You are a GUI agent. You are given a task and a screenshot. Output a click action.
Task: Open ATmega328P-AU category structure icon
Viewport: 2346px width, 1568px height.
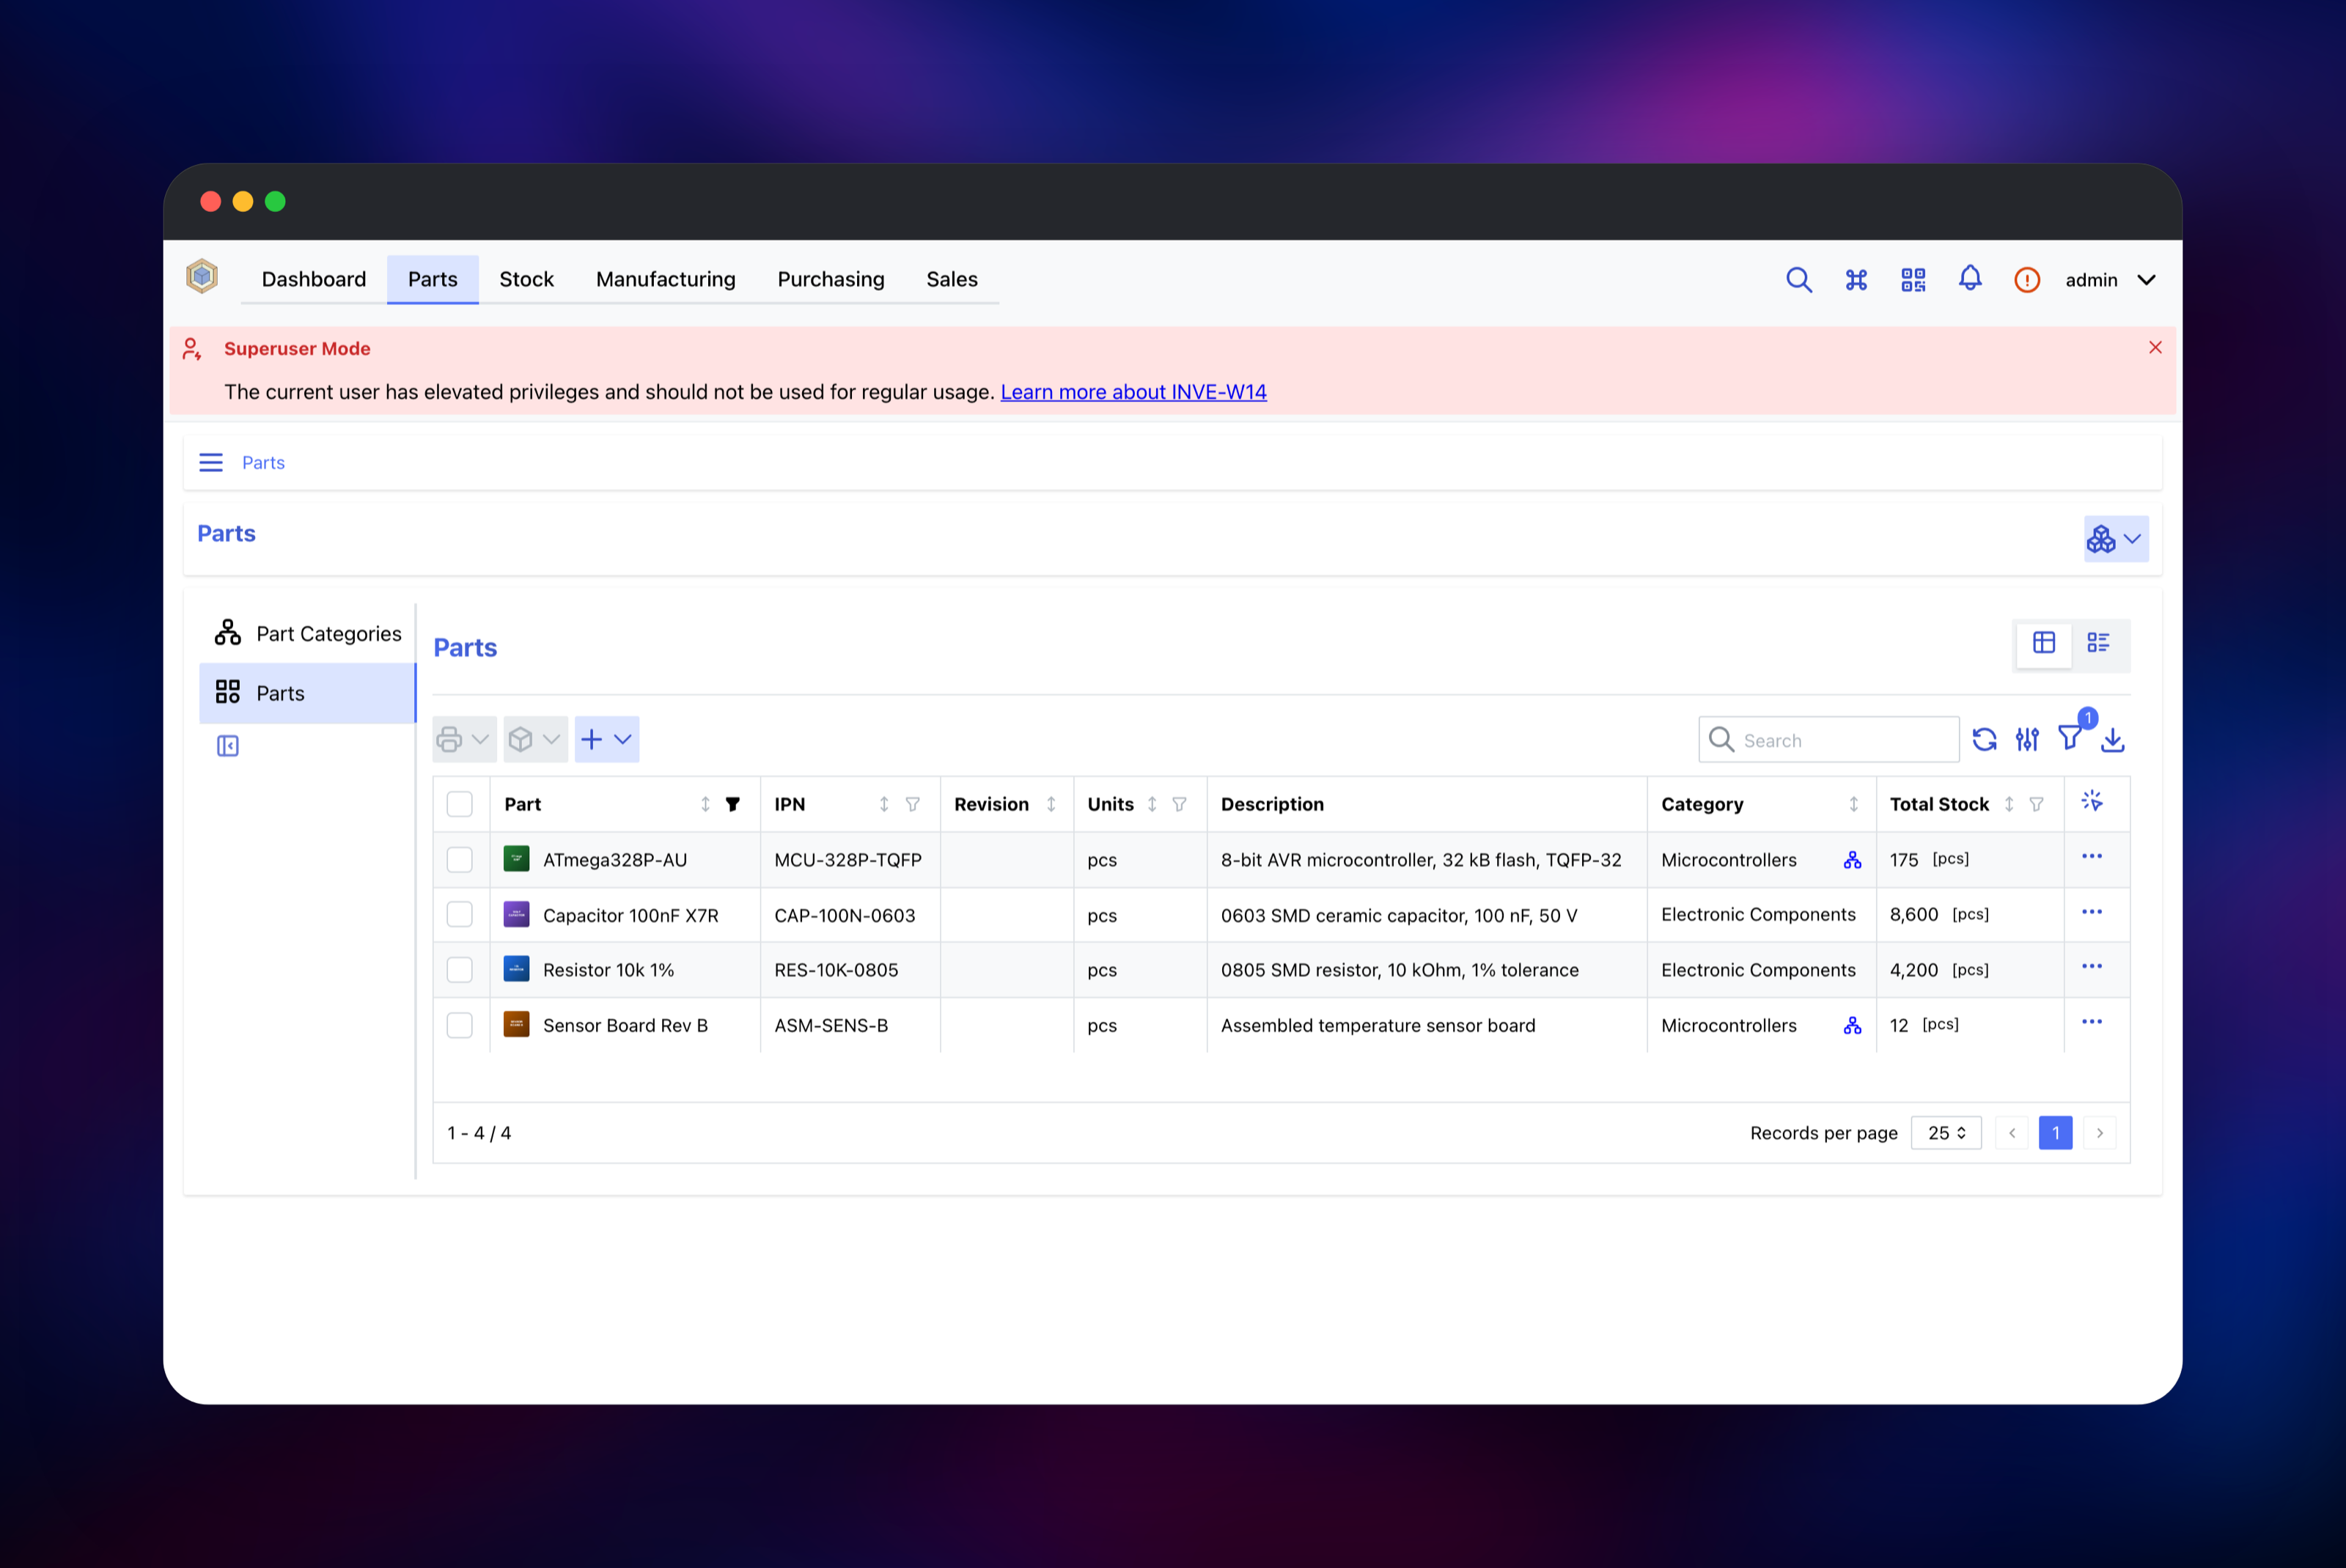(1852, 860)
